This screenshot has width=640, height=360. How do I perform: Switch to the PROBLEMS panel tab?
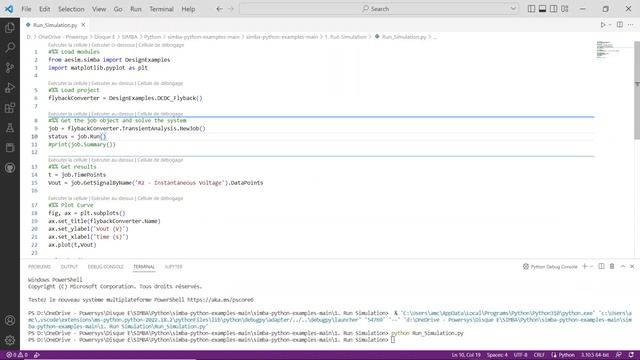[39, 267]
